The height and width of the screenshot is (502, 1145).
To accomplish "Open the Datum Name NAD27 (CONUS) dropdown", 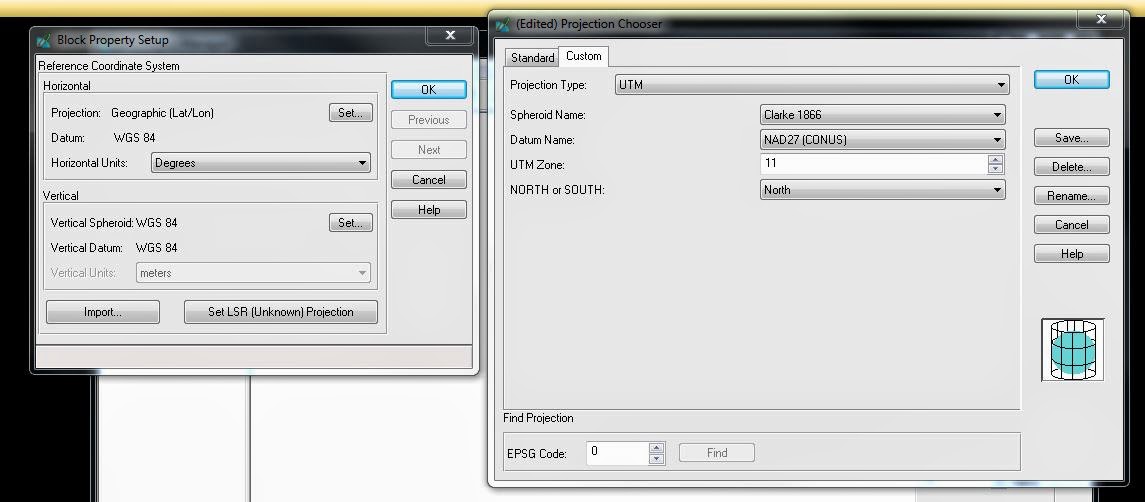I will (x=883, y=140).
